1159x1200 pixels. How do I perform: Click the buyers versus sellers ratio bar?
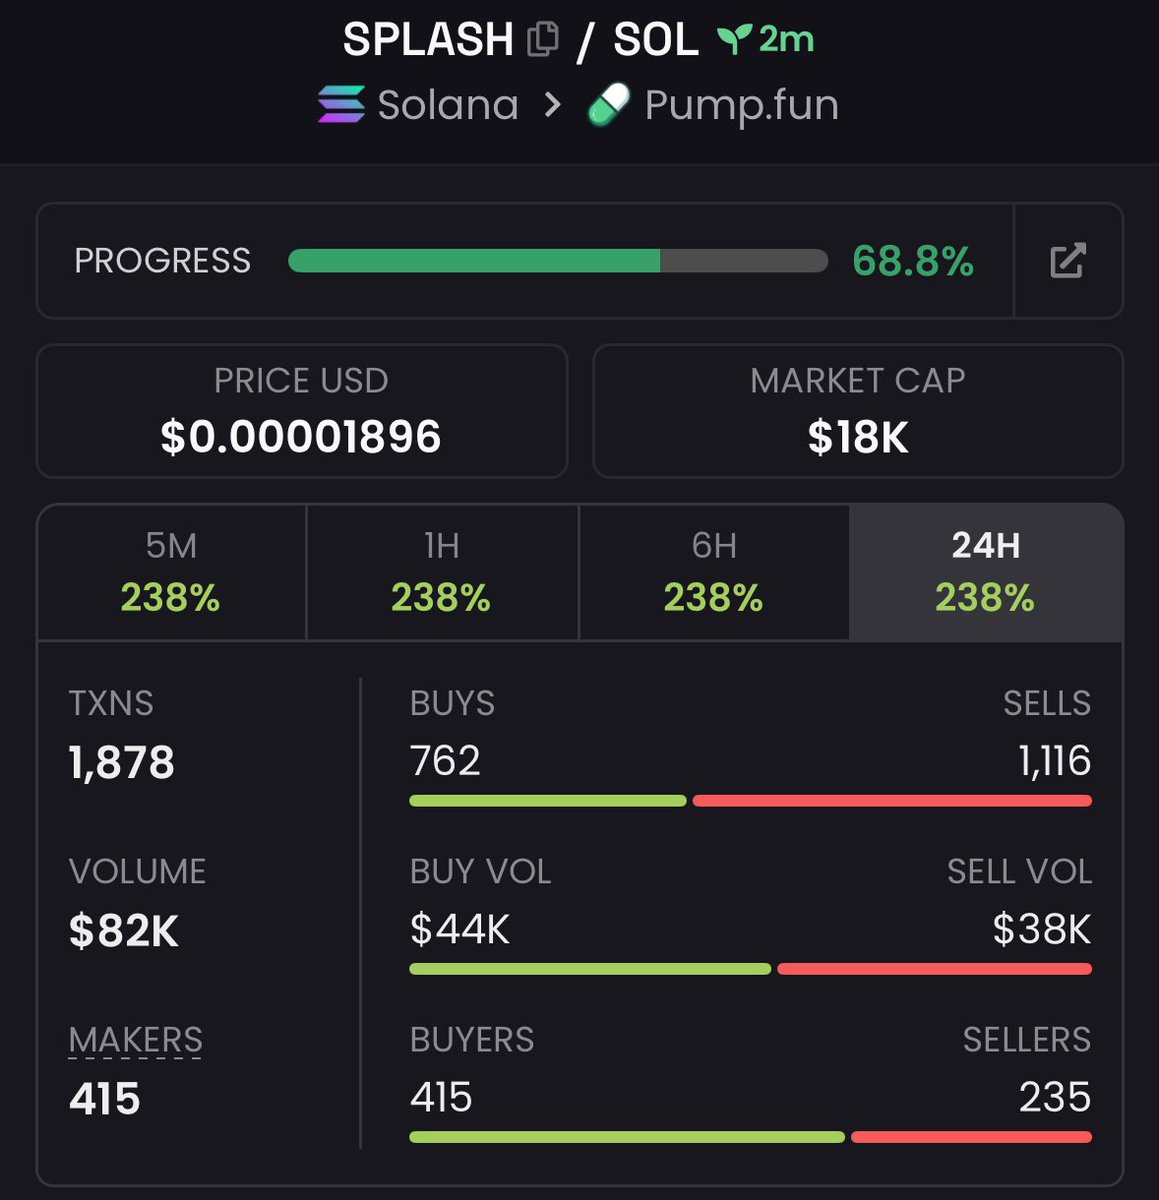tap(750, 1137)
